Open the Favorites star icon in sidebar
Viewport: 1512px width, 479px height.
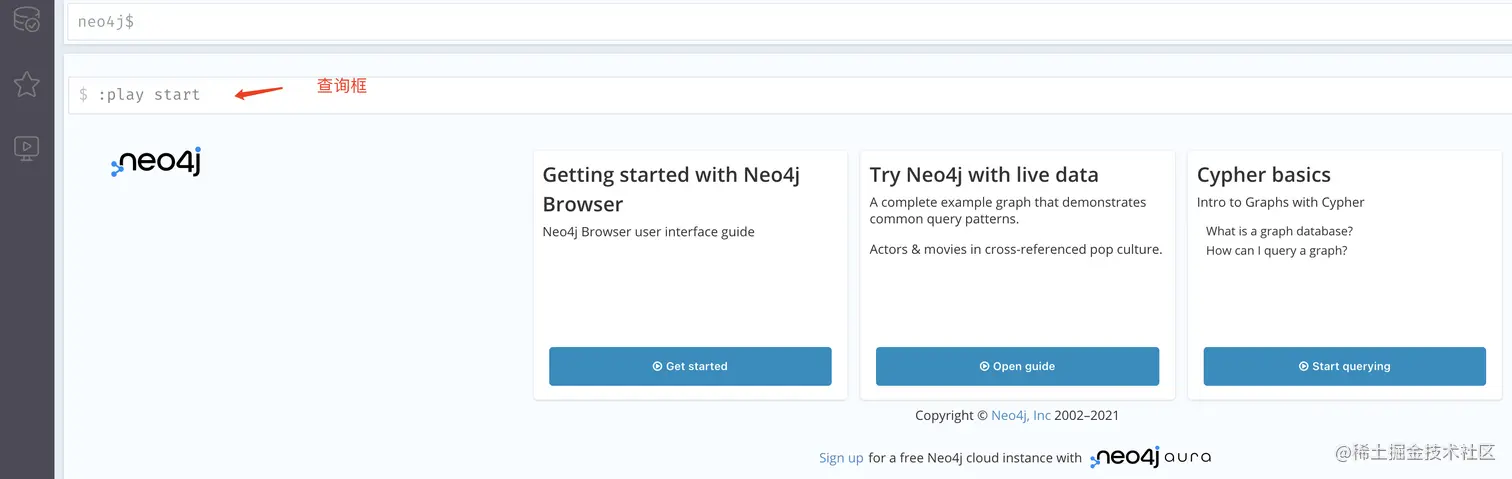pyautogui.click(x=27, y=84)
